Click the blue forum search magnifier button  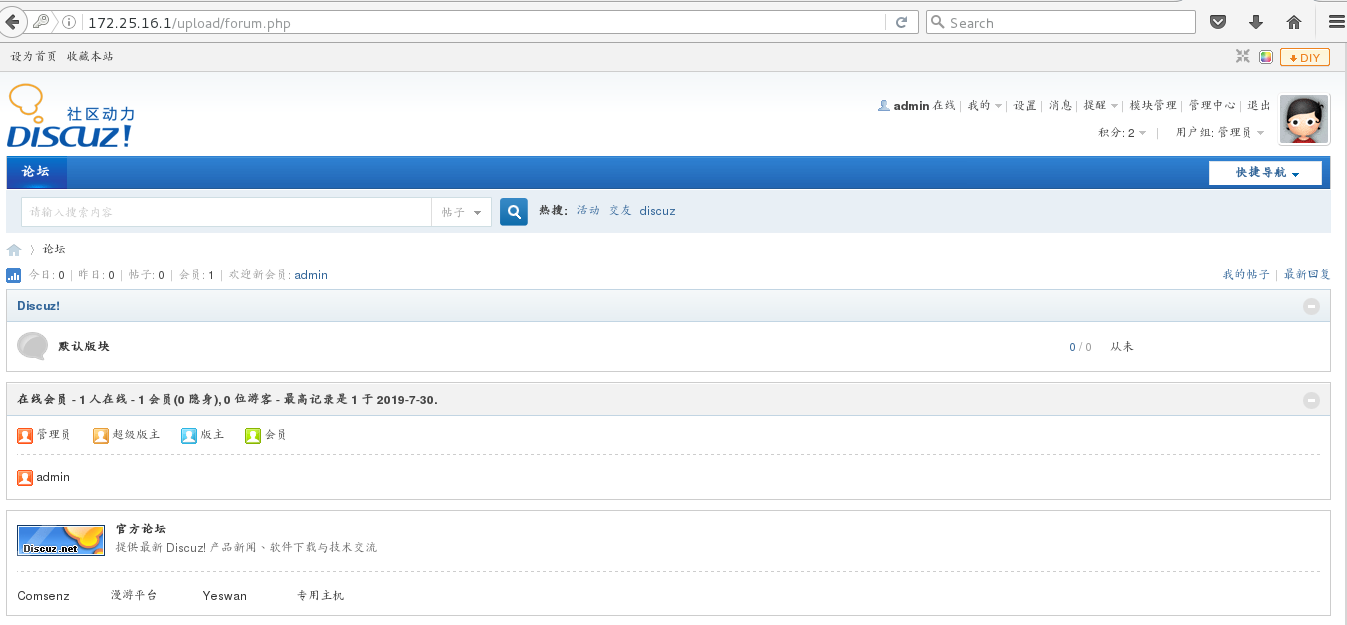[514, 212]
